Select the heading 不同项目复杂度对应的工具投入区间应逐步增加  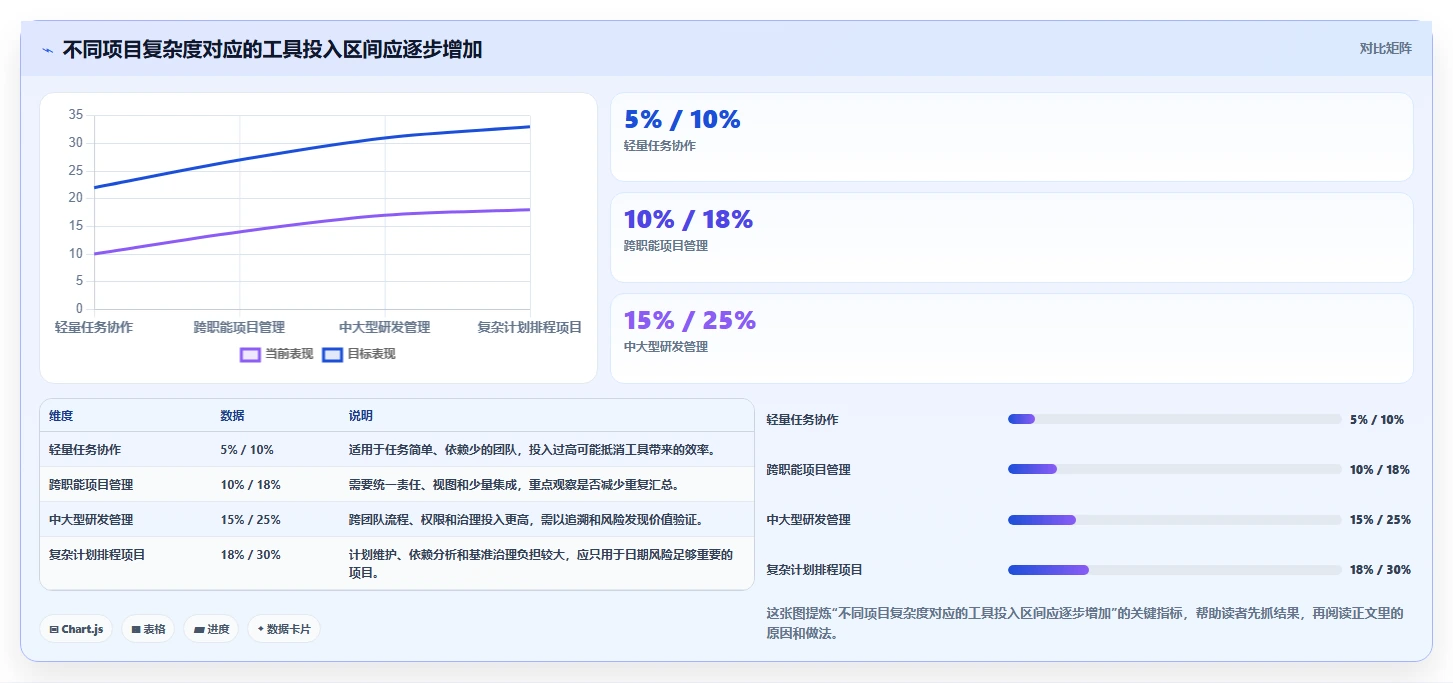(x=272, y=49)
